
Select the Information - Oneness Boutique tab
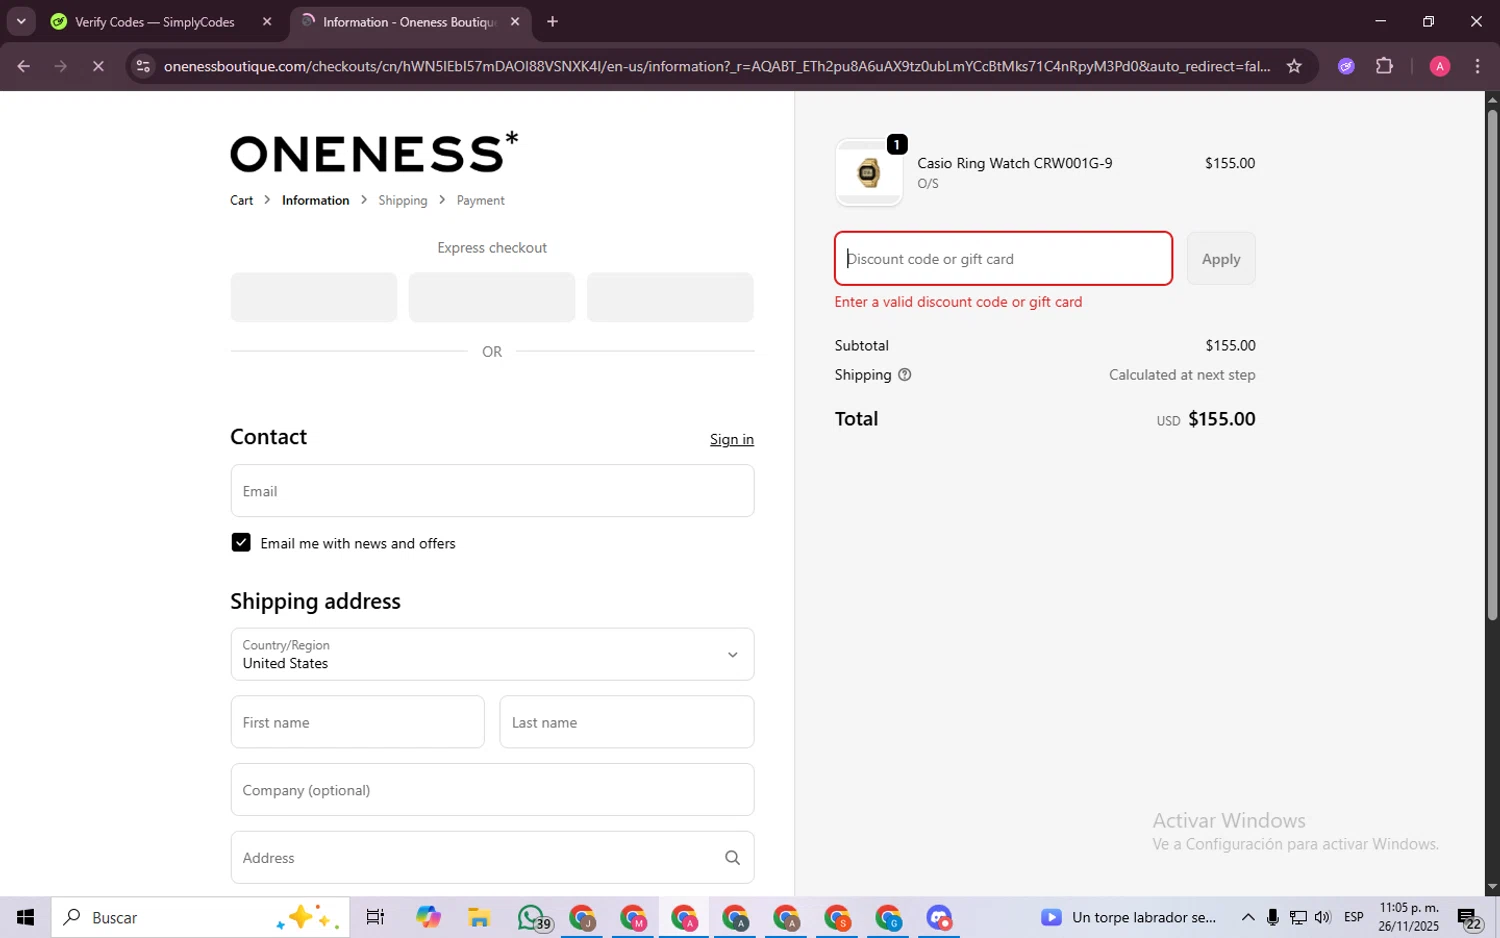pyautogui.click(x=410, y=21)
